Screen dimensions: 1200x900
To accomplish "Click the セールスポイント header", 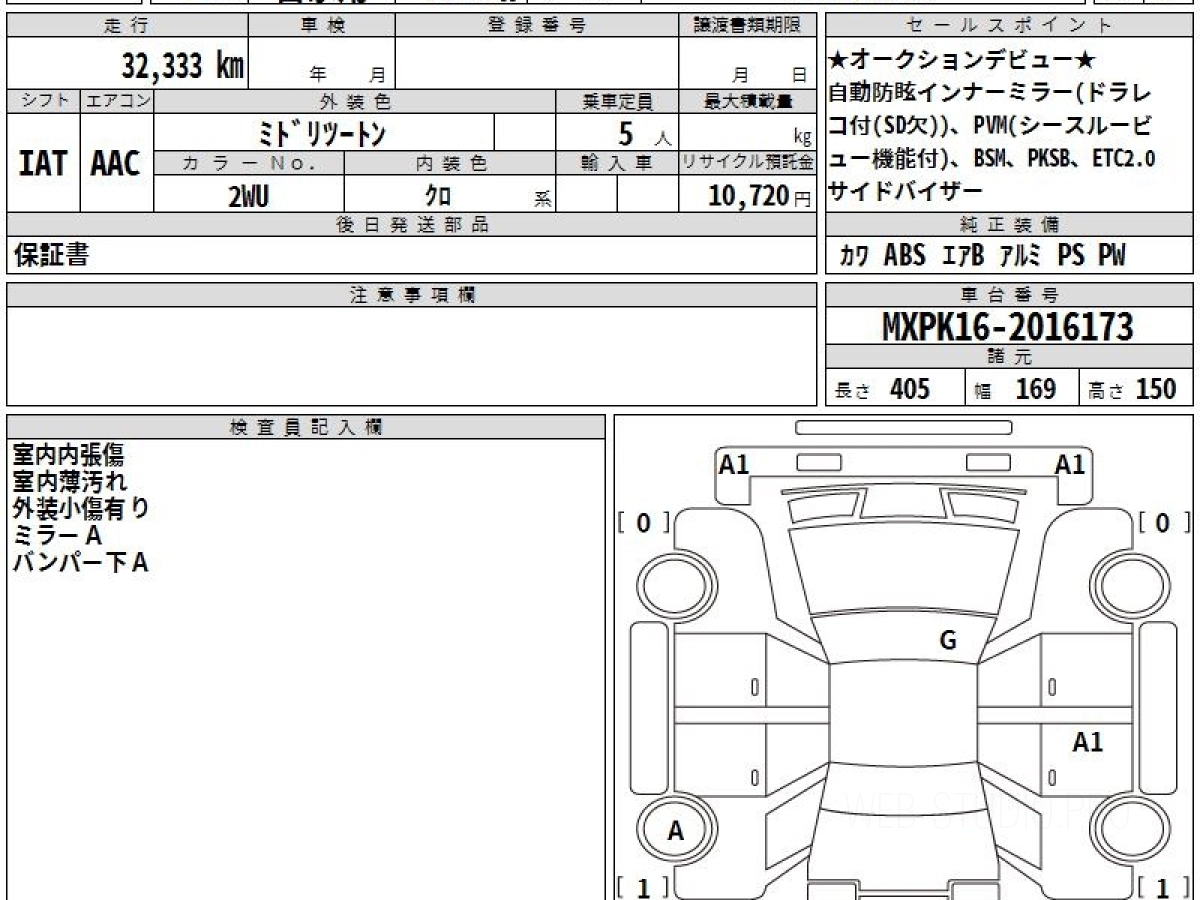I will [x=1010, y=26].
